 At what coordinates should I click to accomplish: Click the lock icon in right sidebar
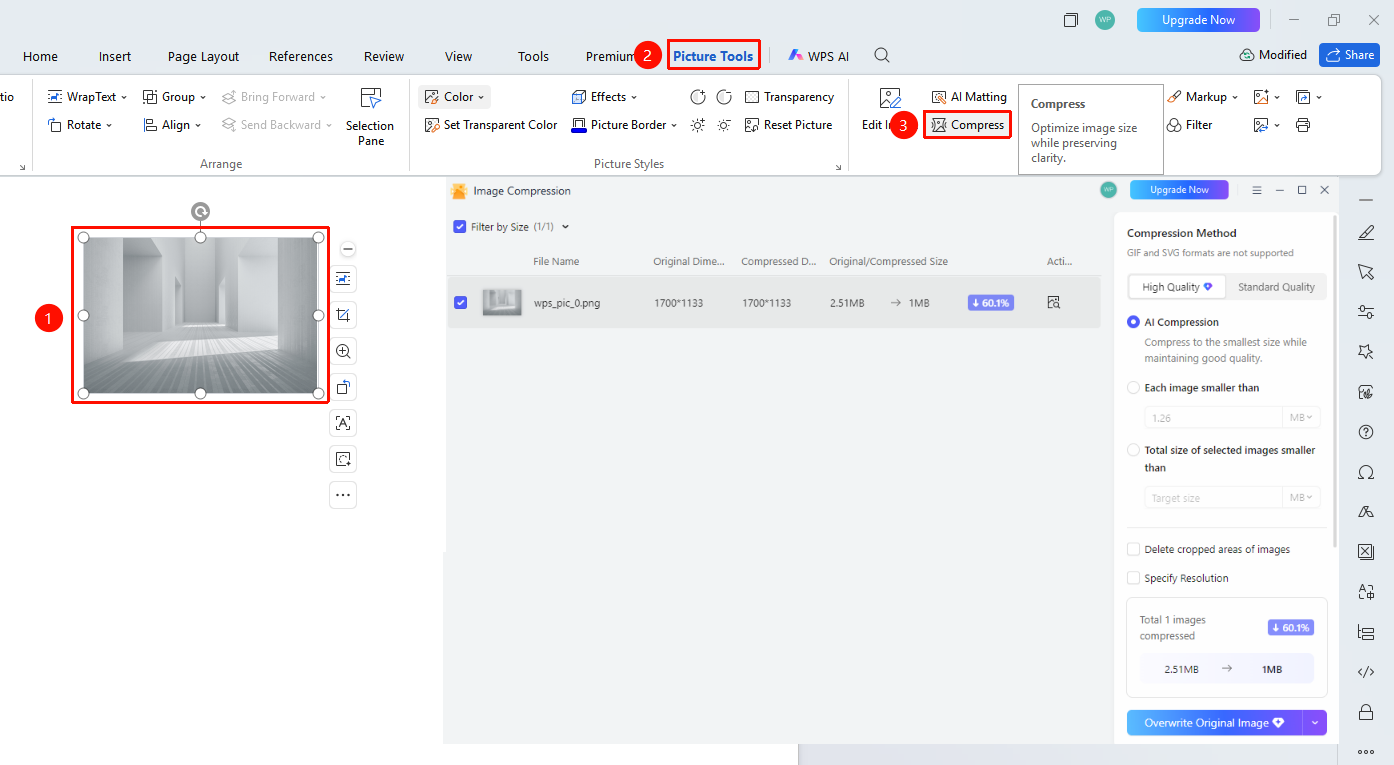click(1366, 712)
